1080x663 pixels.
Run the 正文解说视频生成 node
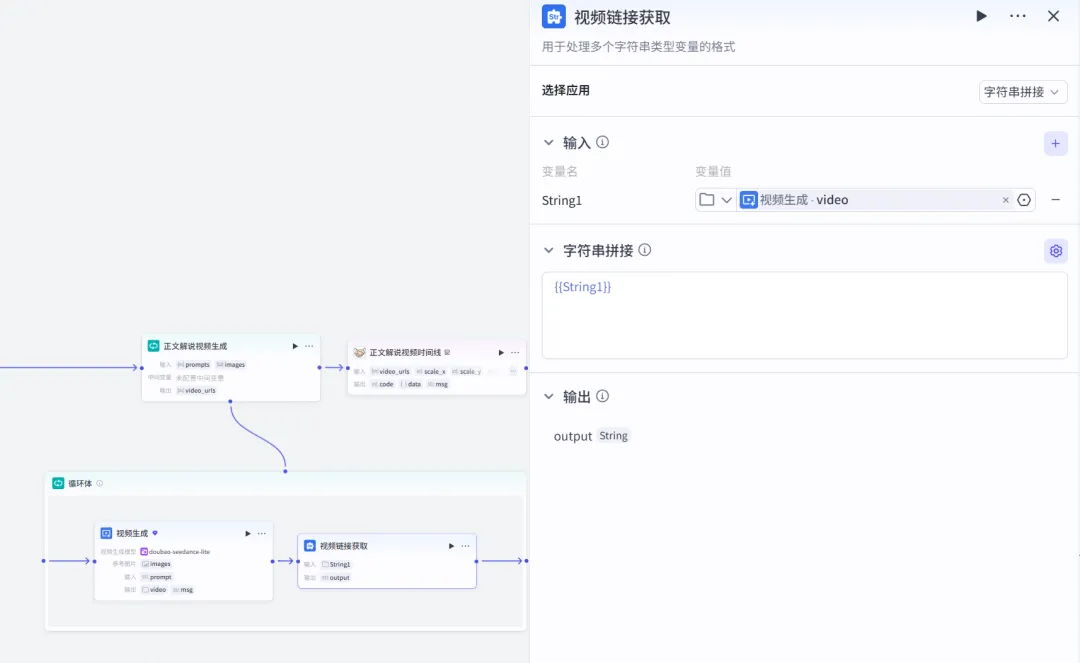click(295, 346)
